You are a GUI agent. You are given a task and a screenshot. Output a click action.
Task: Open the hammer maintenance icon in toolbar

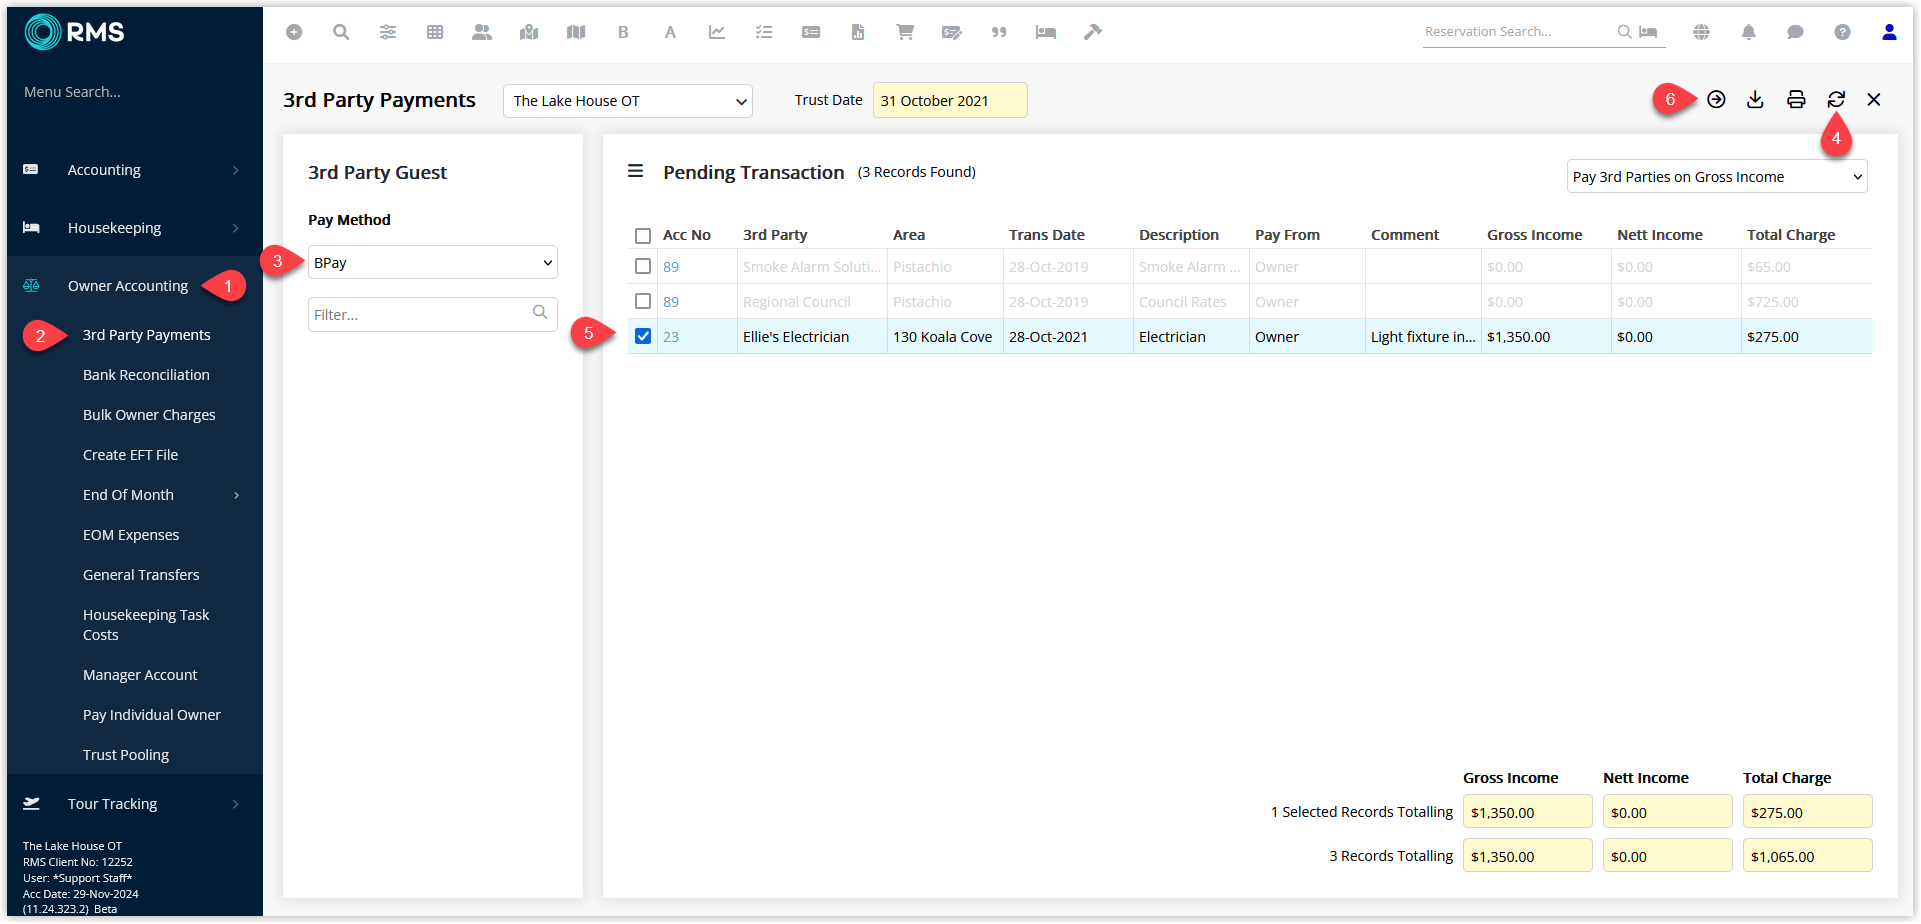tap(1093, 32)
